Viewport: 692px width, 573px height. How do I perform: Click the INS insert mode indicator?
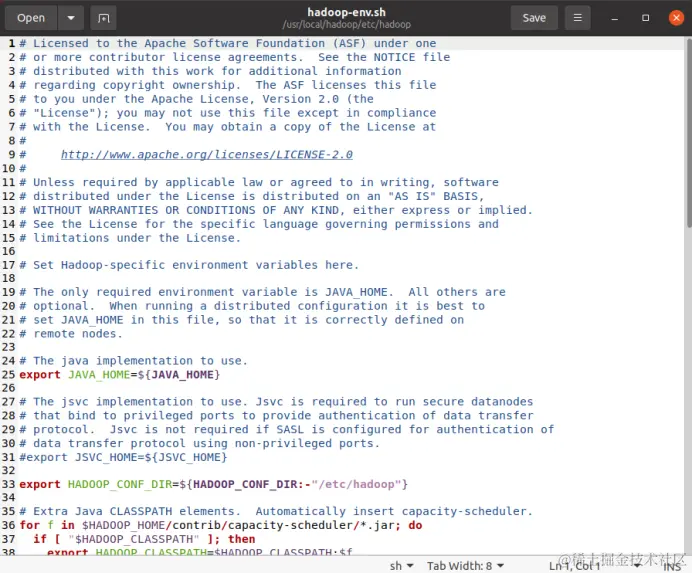[672, 566]
